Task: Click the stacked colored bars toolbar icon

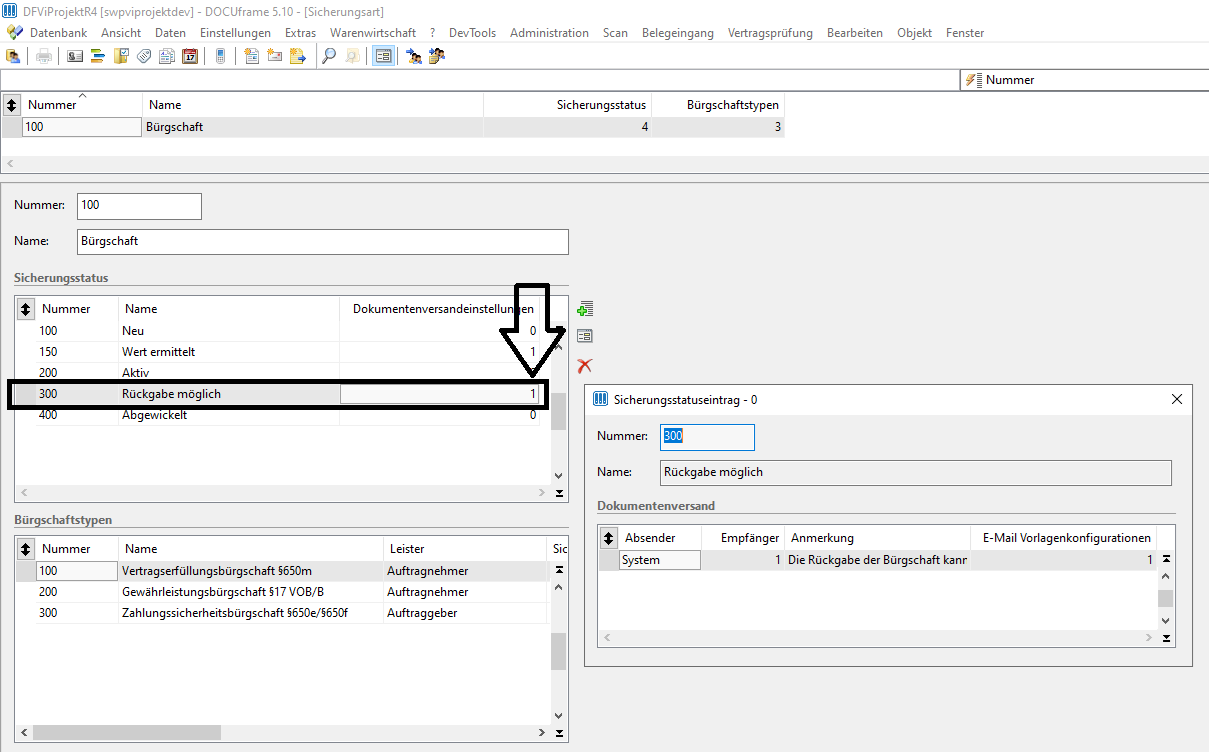Action: point(98,56)
